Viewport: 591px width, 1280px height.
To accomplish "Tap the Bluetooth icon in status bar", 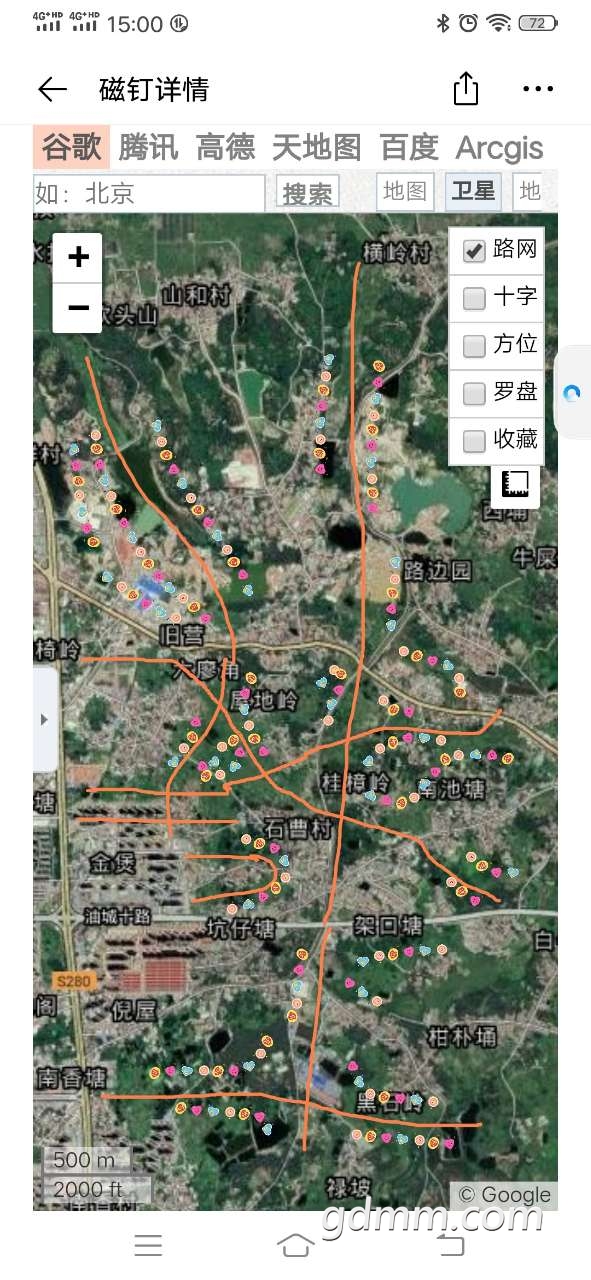I will coord(443,23).
